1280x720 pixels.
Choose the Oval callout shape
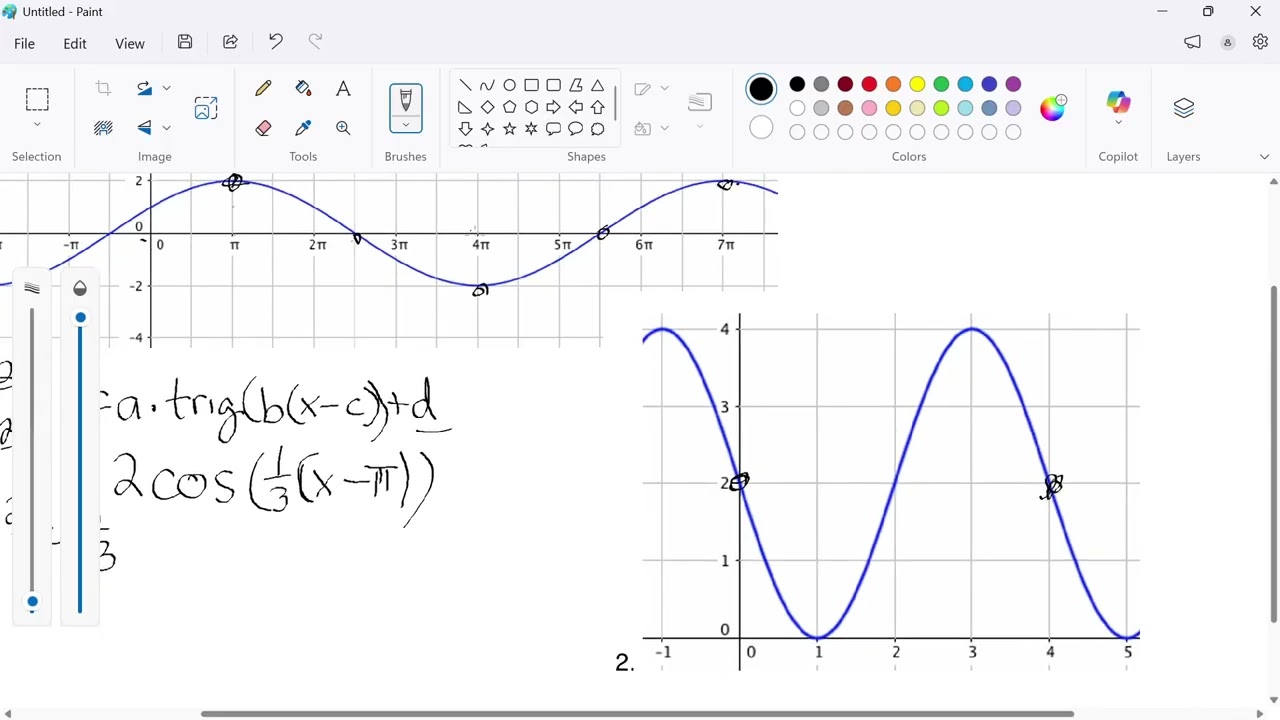pyautogui.click(x=575, y=129)
